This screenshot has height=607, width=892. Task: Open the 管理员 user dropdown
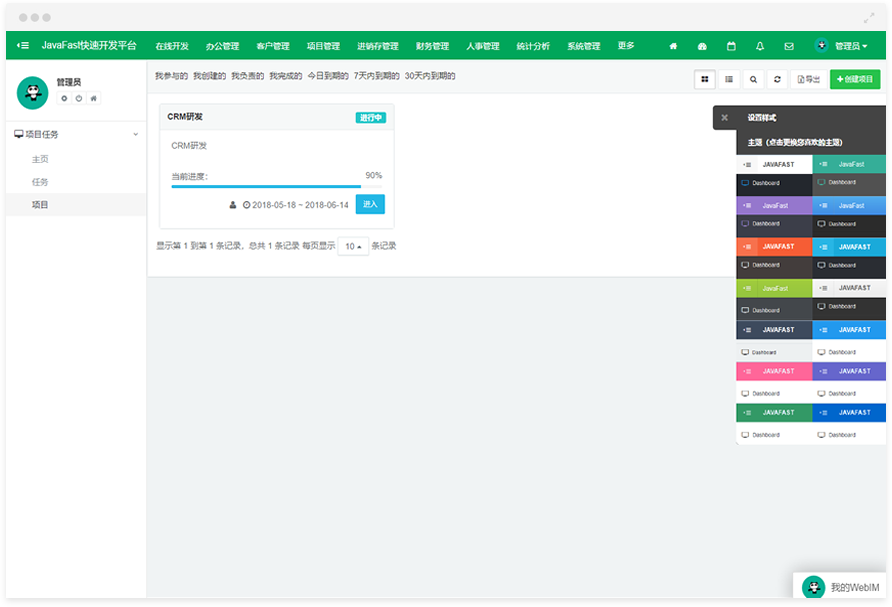[x=841, y=46]
